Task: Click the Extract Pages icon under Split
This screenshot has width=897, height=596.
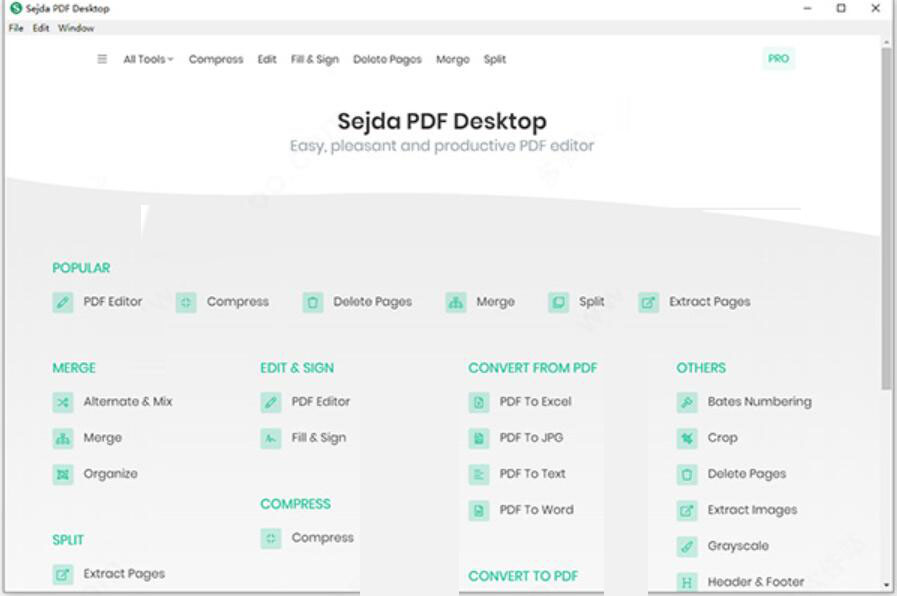Action: click(63, 574)
